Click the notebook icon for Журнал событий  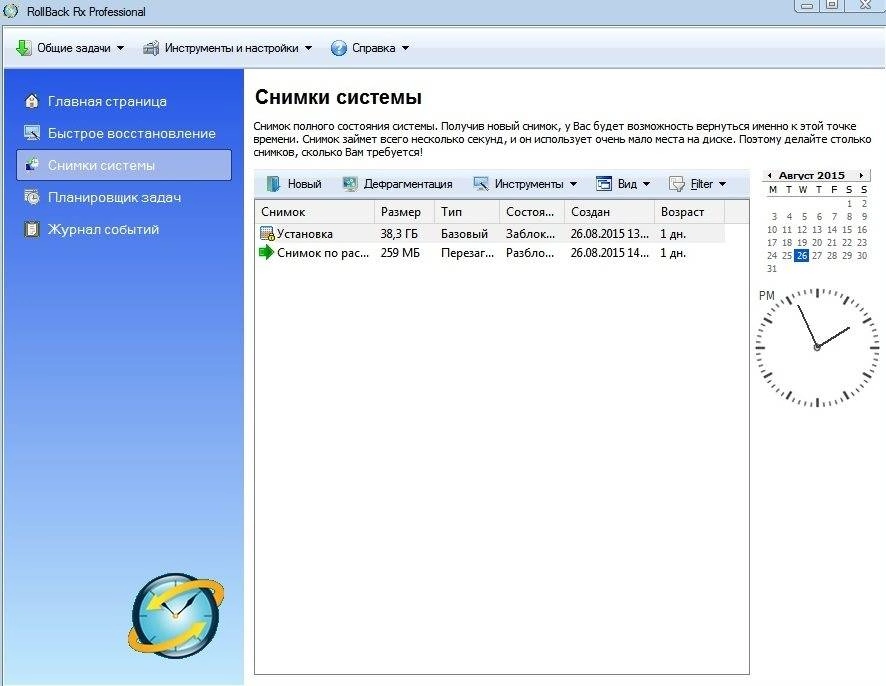coord(32,229)
